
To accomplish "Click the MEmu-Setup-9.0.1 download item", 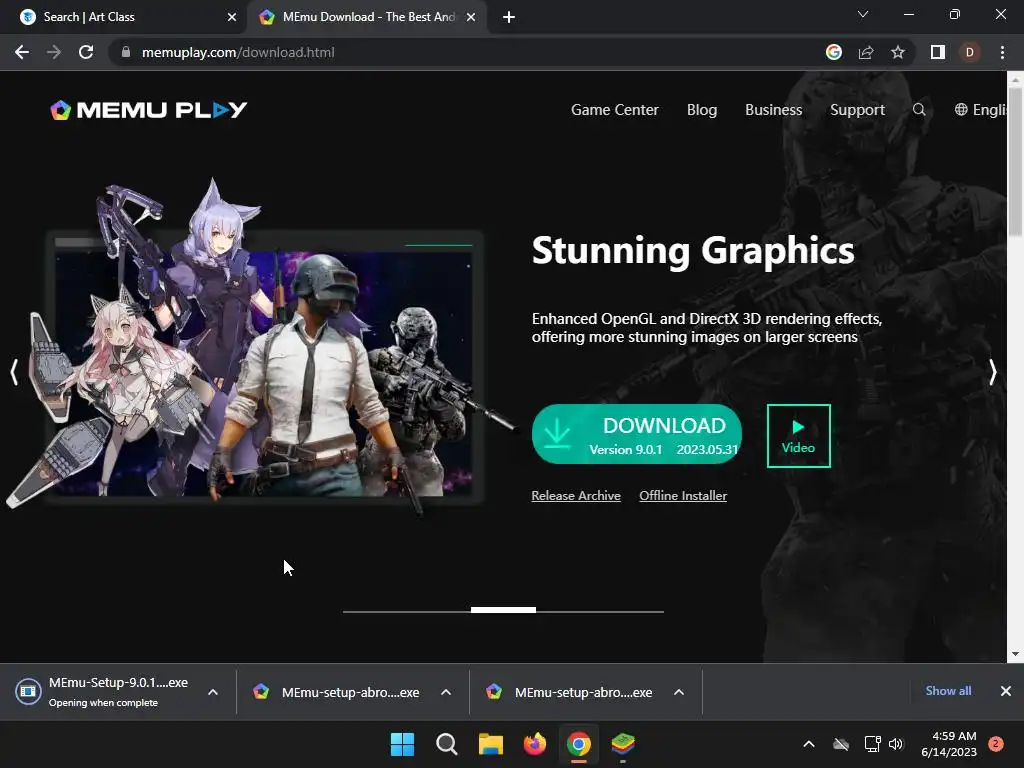I will click(x=106, y=692).
